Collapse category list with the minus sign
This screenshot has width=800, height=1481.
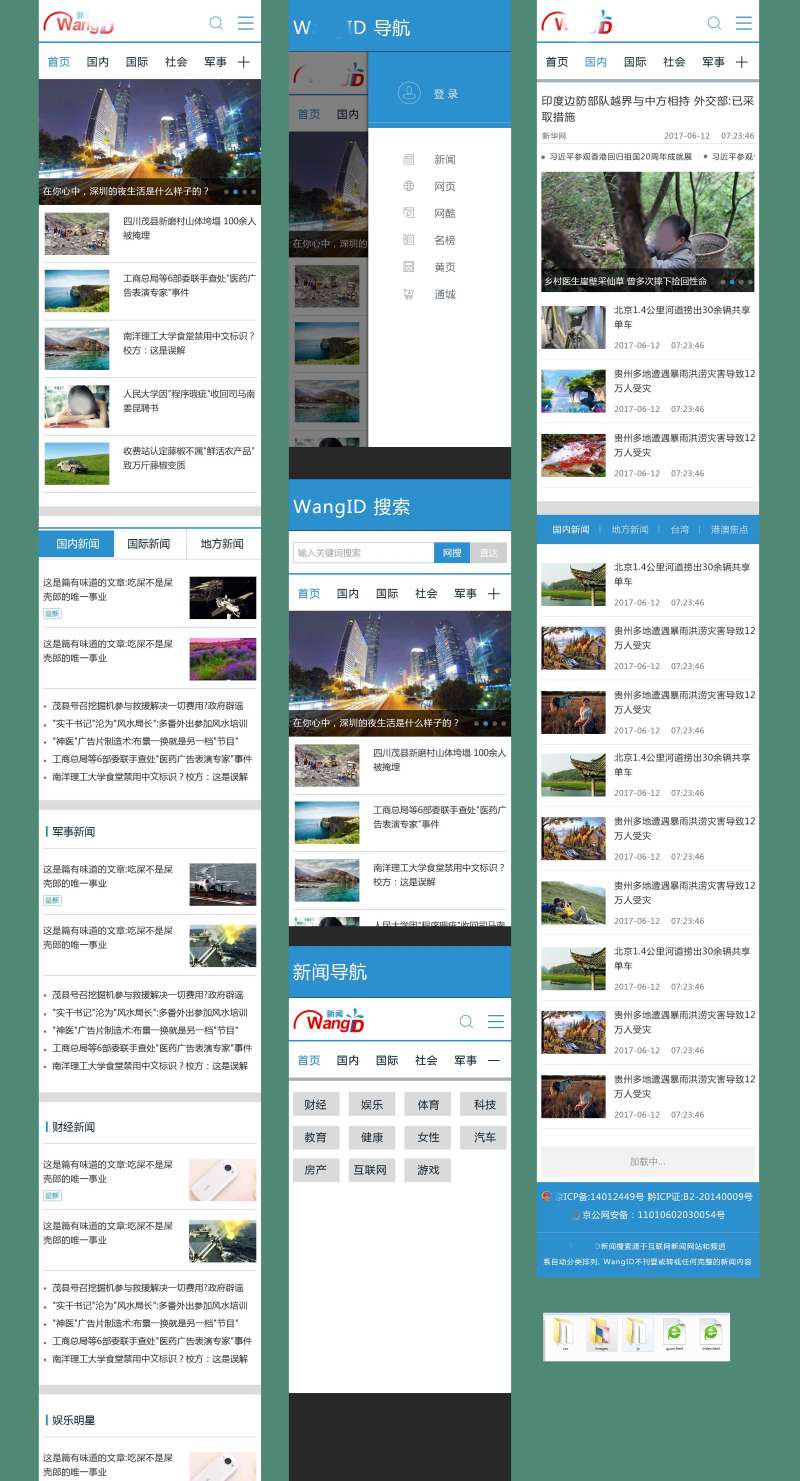click(493, 1060)
